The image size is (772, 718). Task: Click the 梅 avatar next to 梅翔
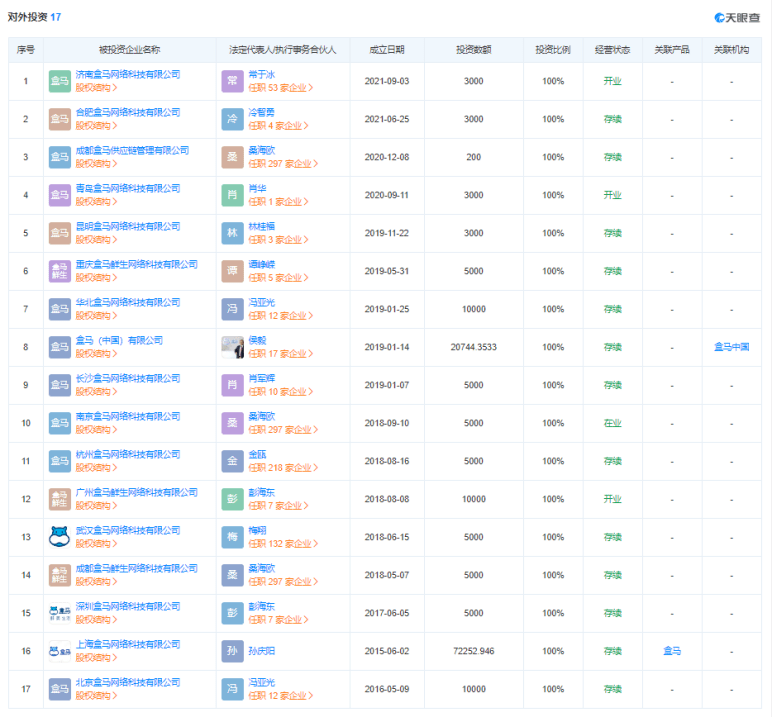(232, 537)
